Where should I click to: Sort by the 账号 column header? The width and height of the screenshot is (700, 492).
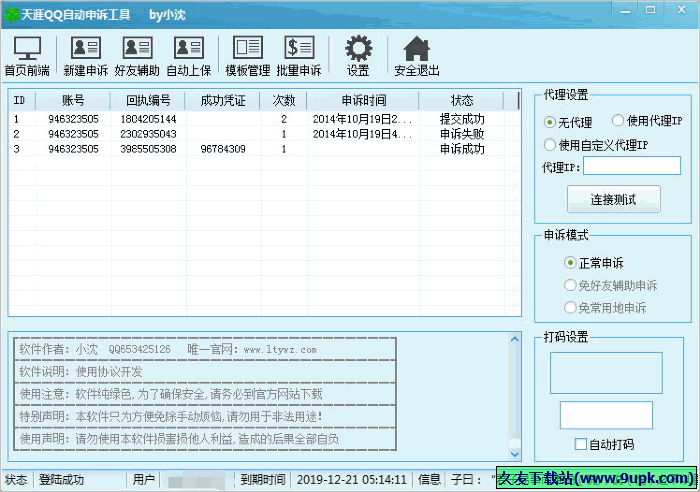pos(73,100)
